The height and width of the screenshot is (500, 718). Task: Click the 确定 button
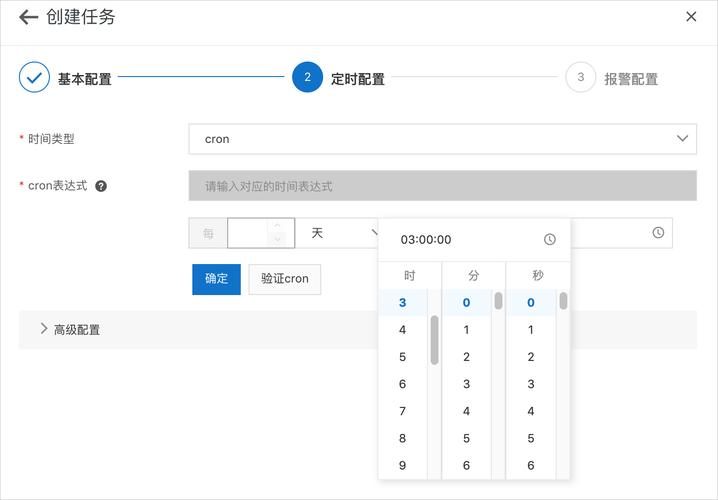point(216,279)
